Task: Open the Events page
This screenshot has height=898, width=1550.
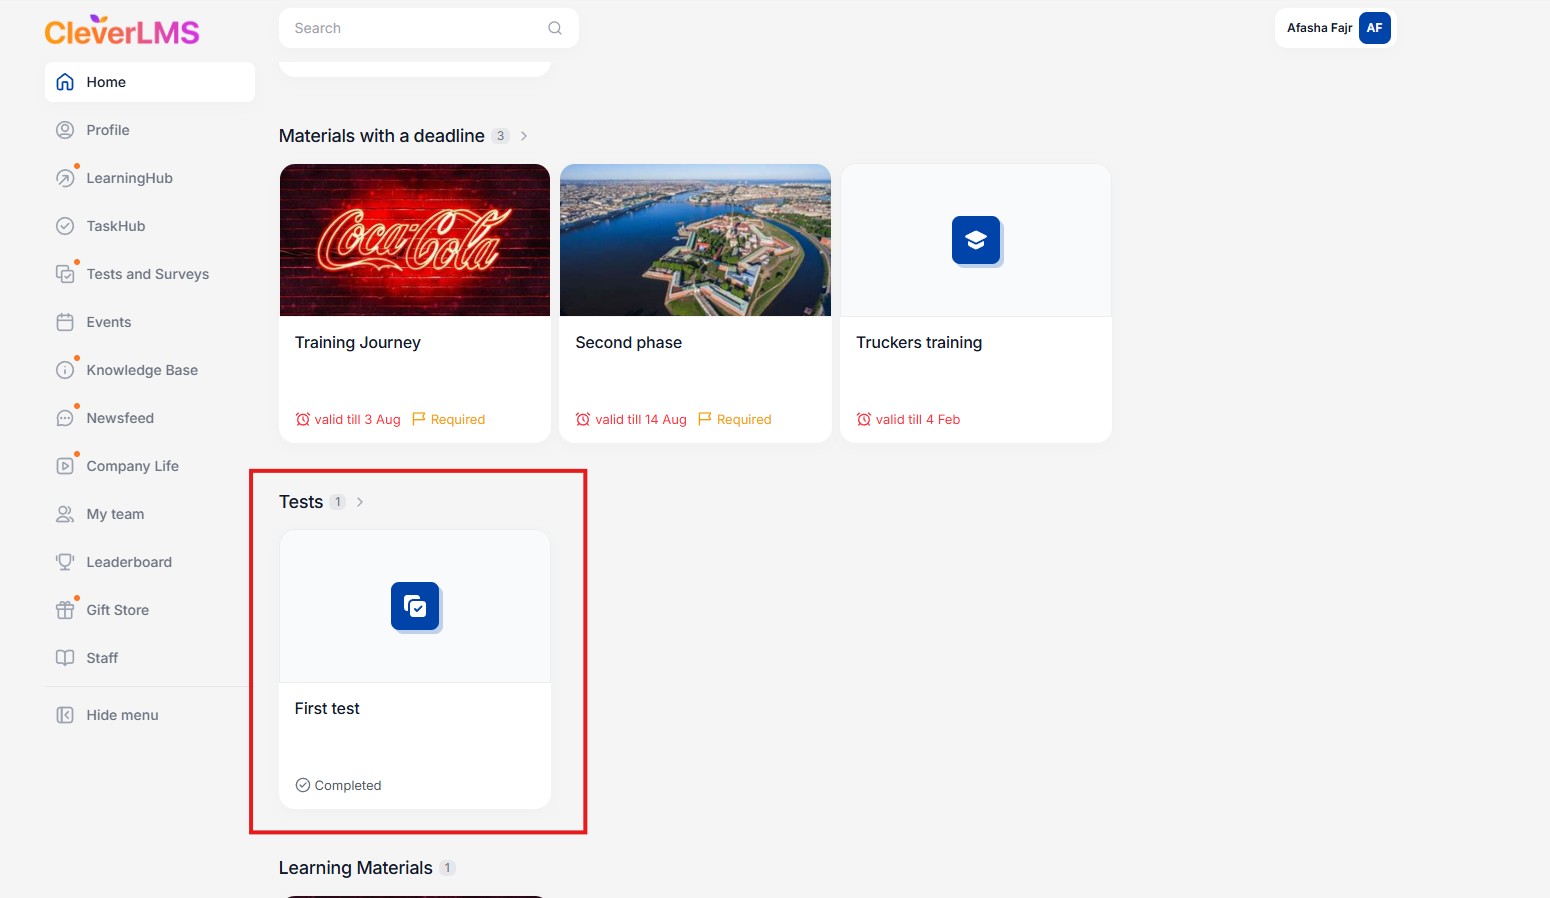Action: [150, 322]
